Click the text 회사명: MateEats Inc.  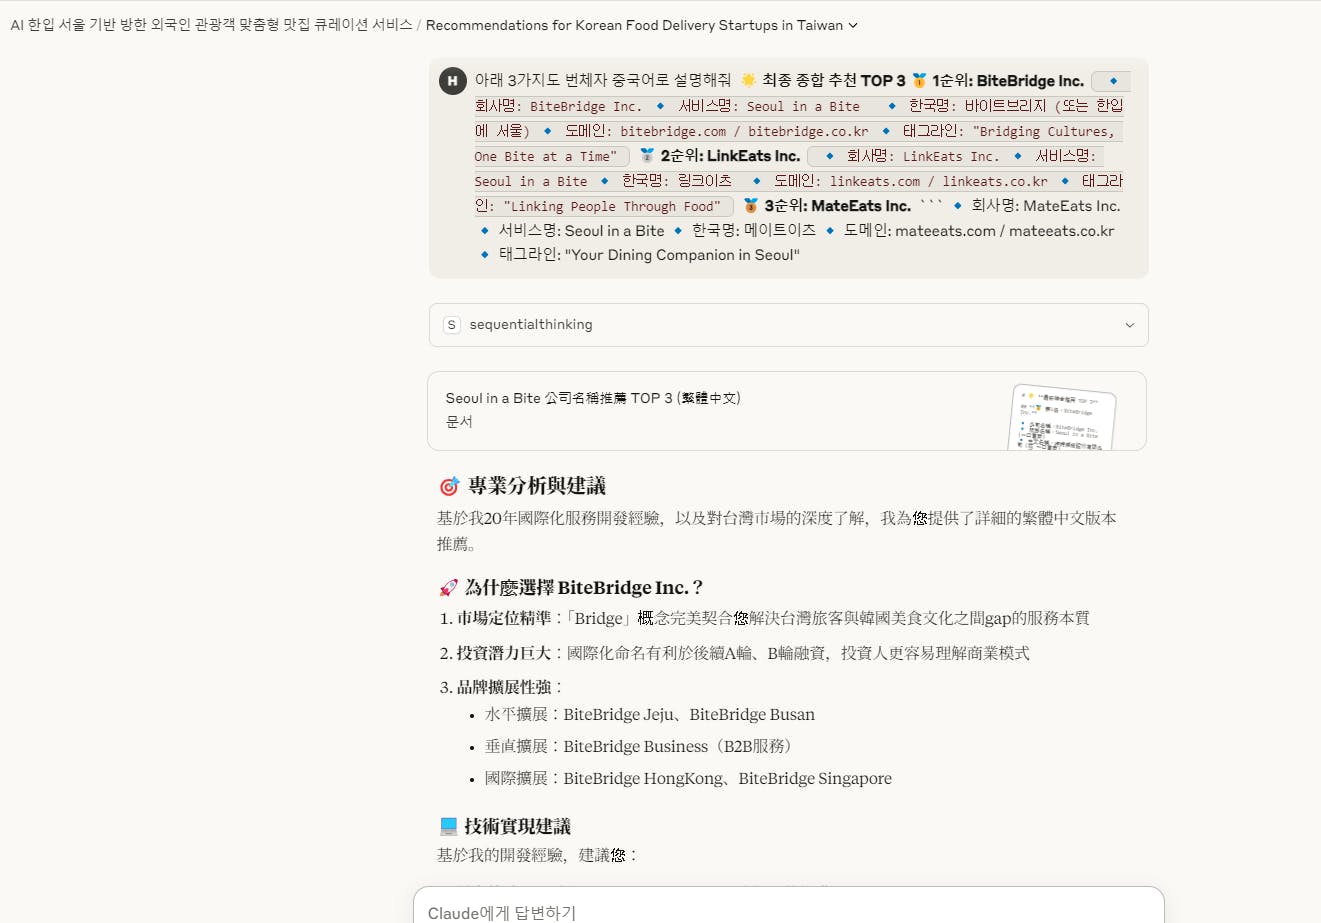point(1045,206)
